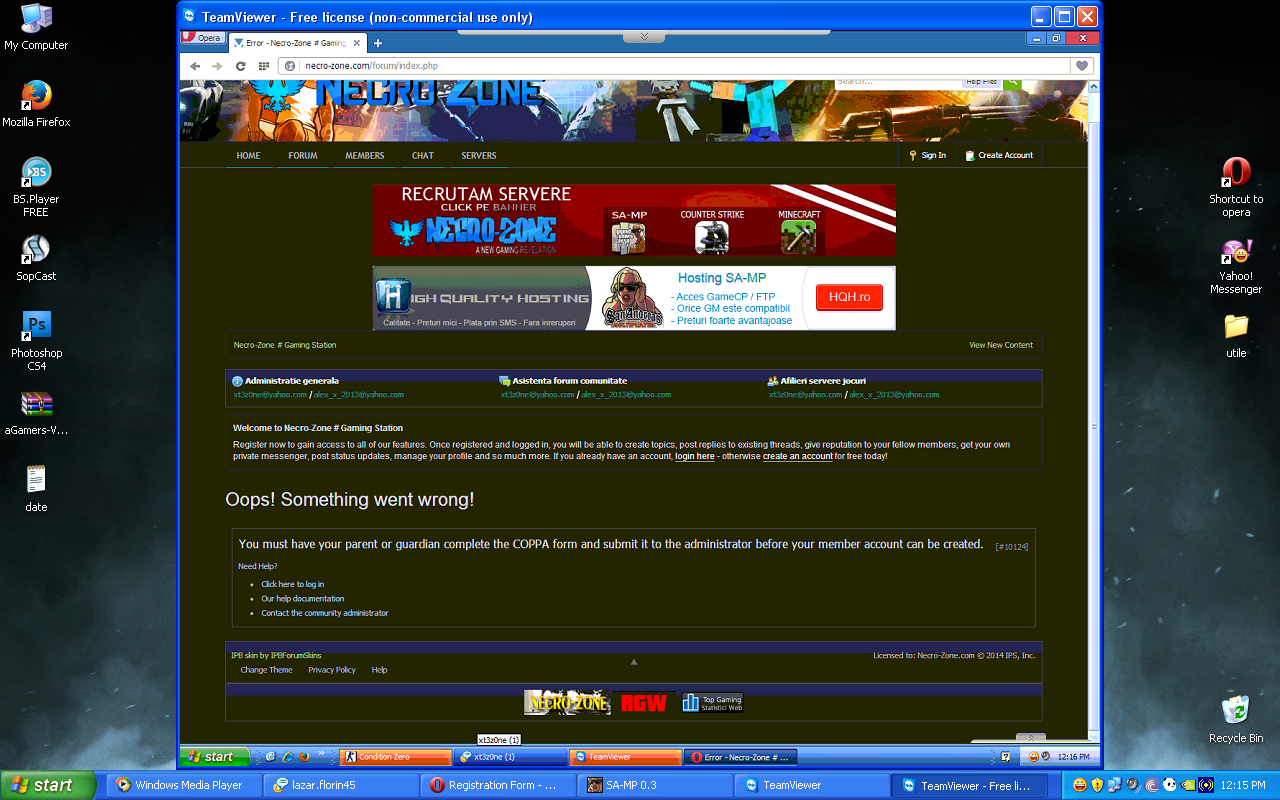Click the RGW footer banner image
The height and width of the screenshot is (800, 1280).
[644, 703]
